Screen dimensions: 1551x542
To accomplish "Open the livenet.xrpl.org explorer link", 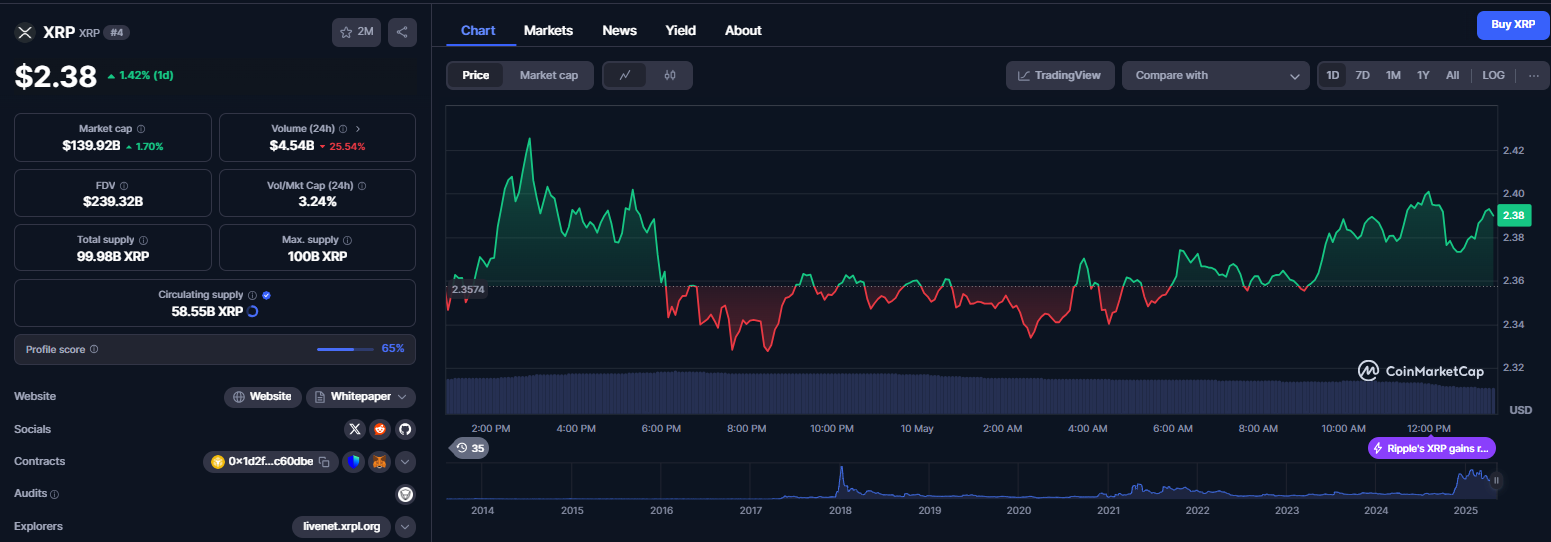I will coord(342,526).
